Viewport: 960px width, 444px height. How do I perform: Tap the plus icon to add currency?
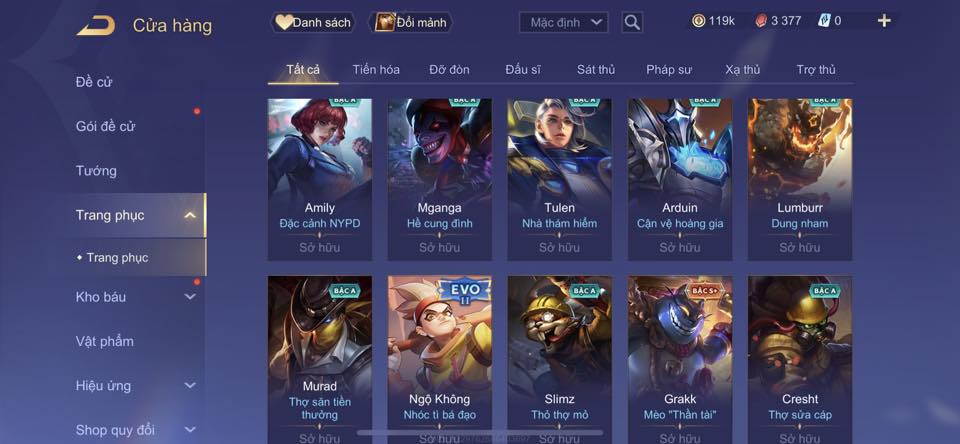click(x=884, y=21)
